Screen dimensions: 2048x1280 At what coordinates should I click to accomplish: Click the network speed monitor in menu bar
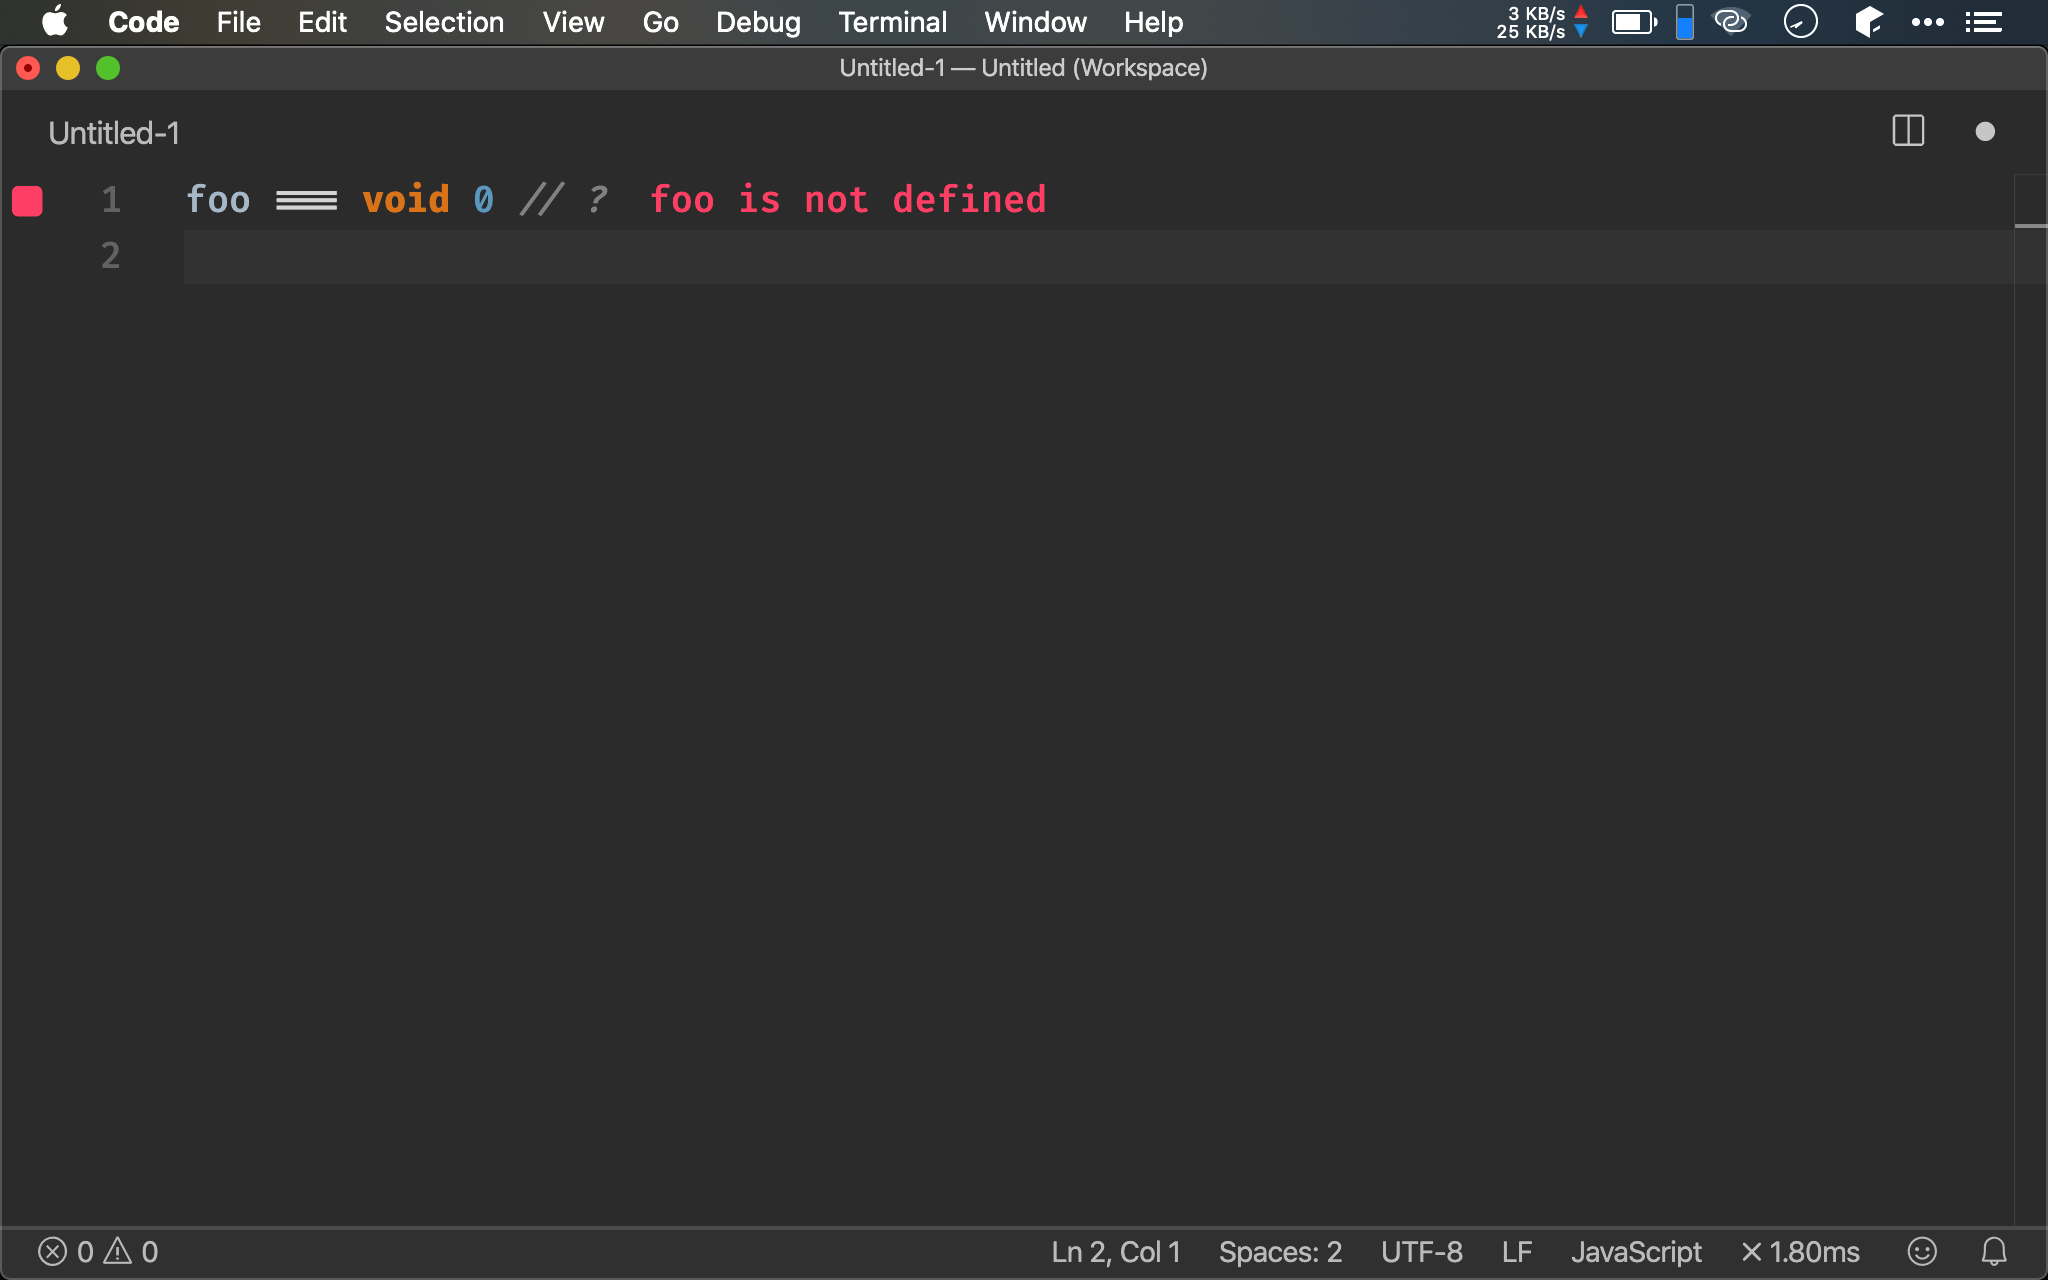coord(1542,22)
